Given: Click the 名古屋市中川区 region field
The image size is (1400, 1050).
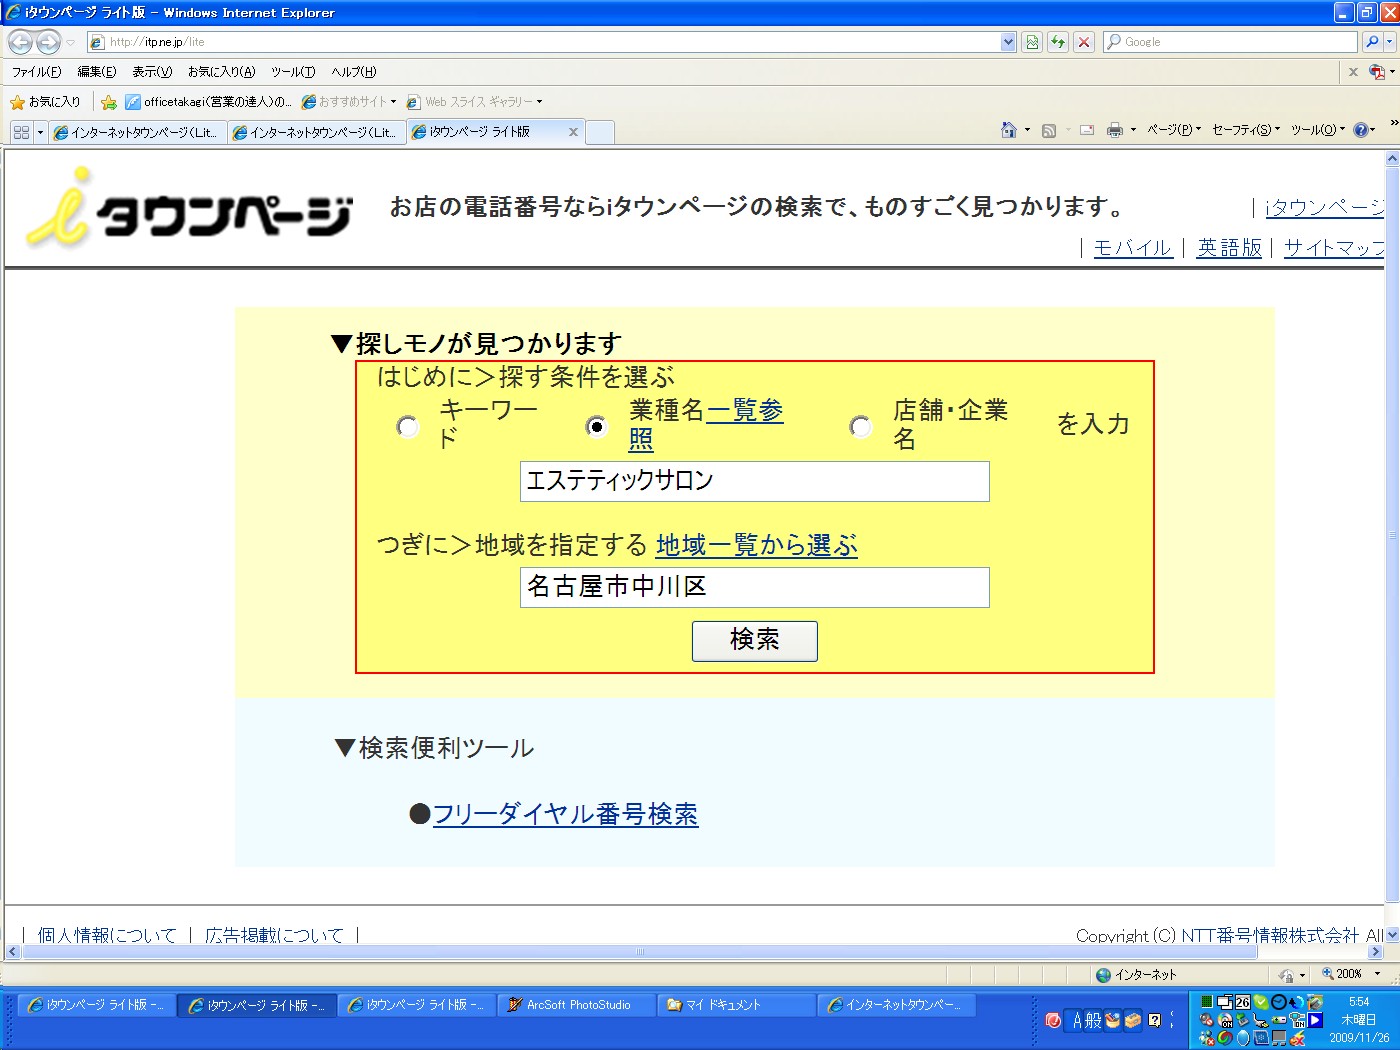Looking at the screenshot, I should click(755, 587).
